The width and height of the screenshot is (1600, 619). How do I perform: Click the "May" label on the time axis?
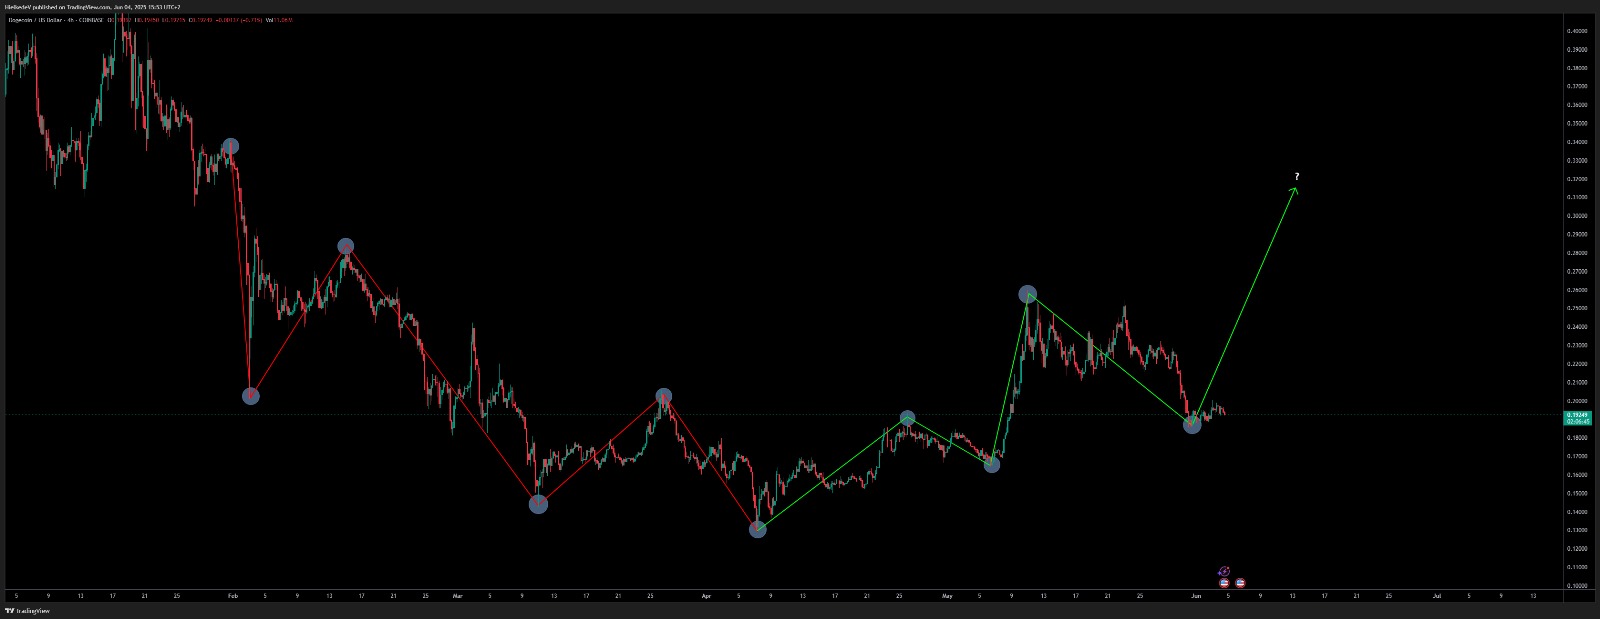coord(947,596)
